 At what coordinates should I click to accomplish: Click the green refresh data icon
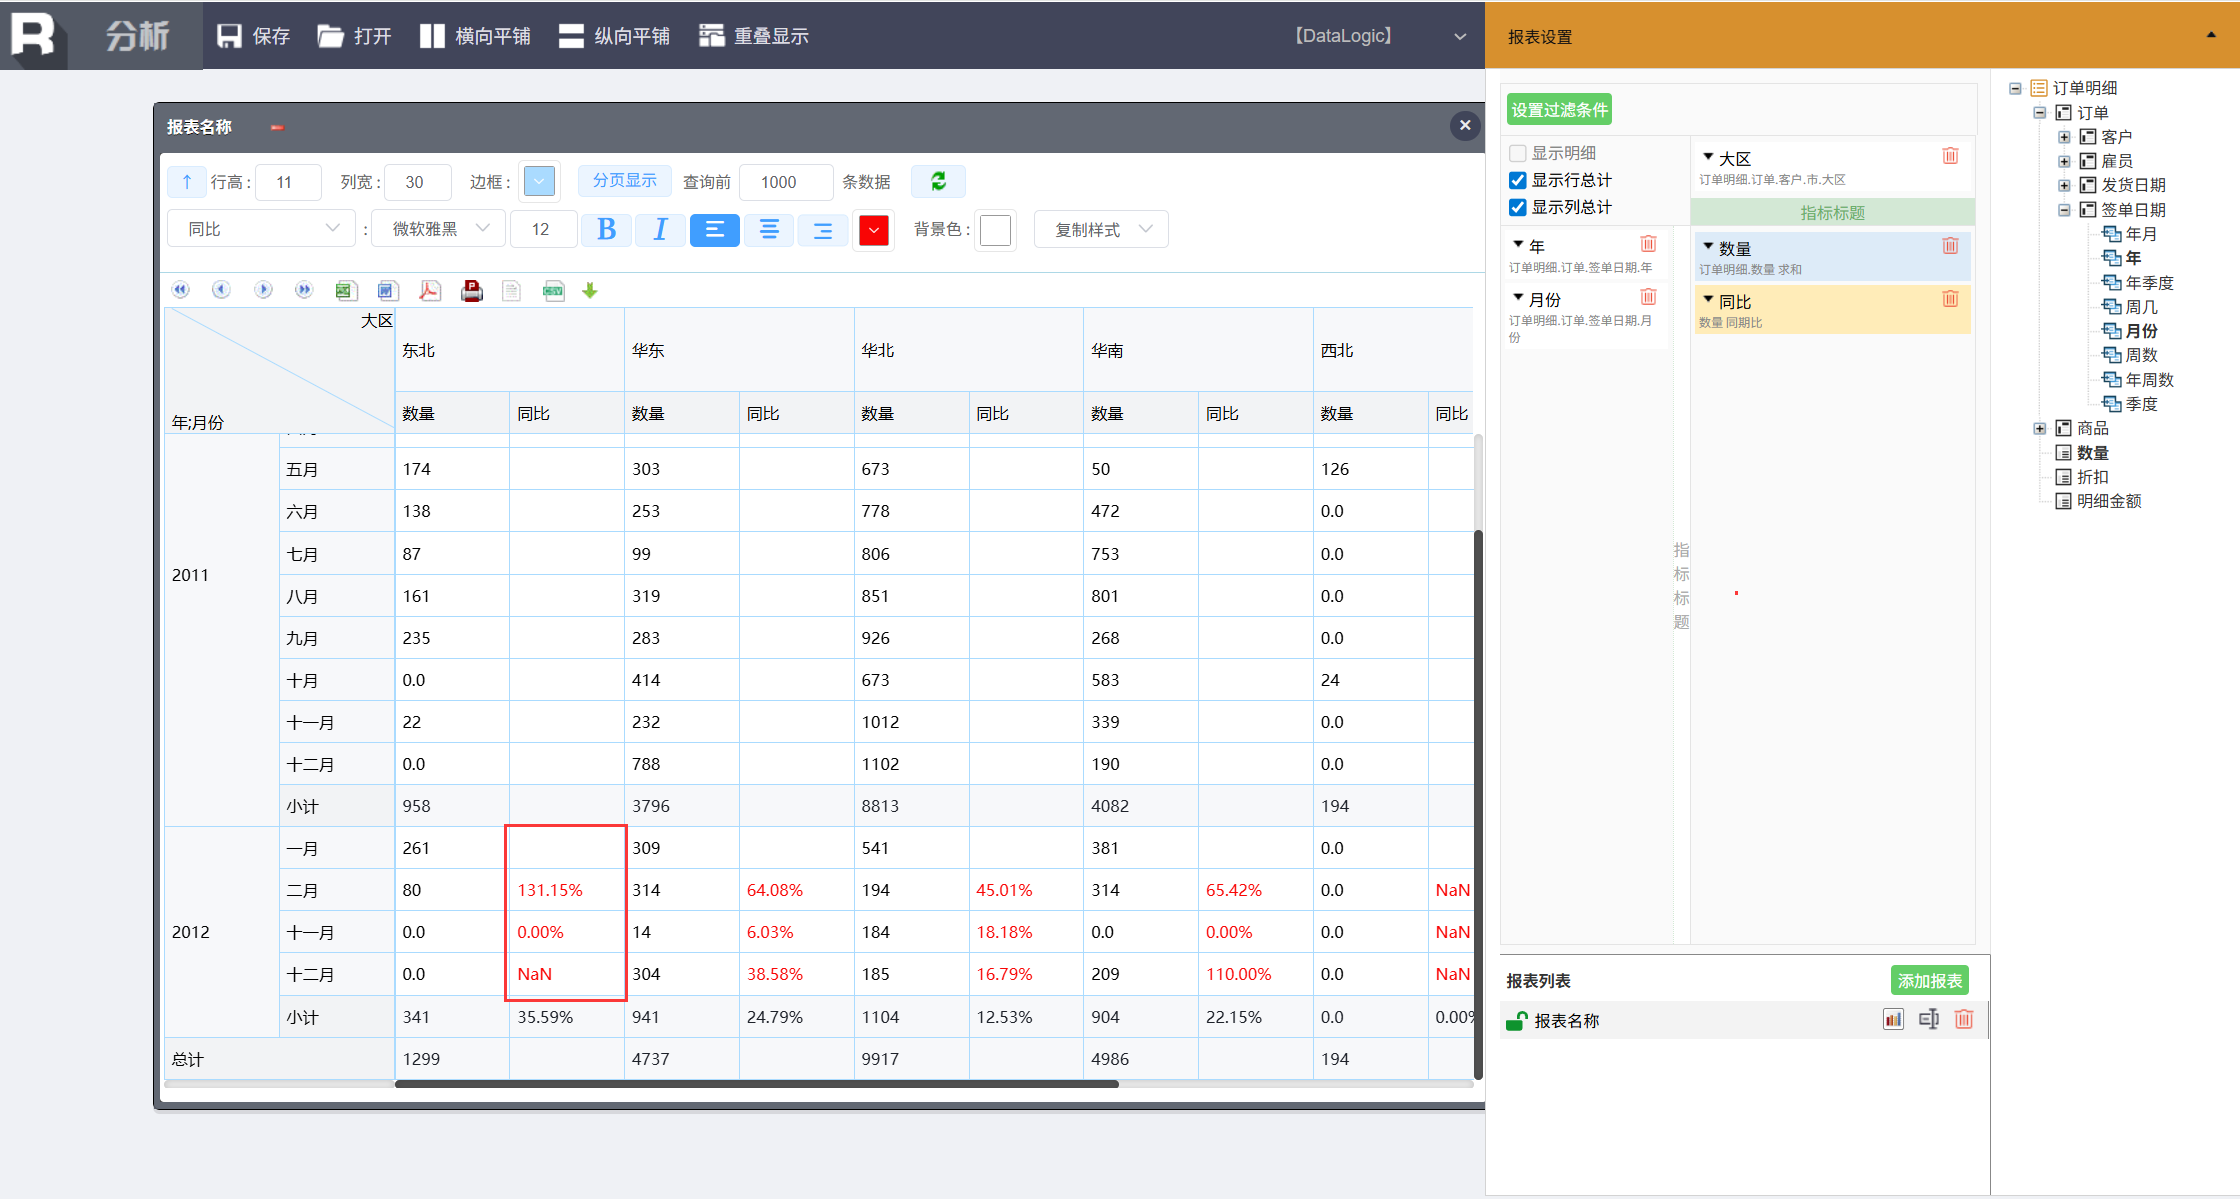[938, 181]
